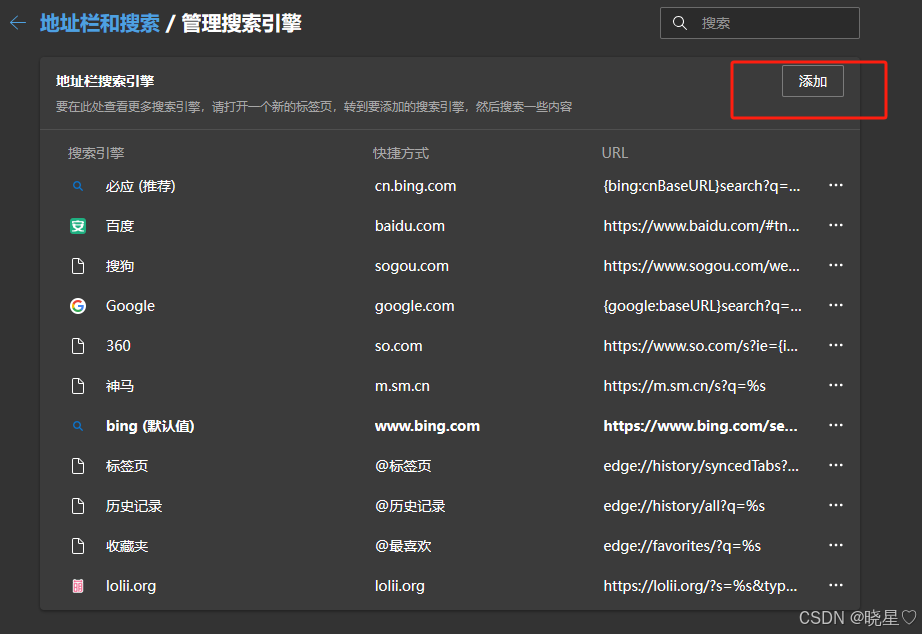
Task: Click the edge://history/all?q=%s URL
Action: [x=684, y=506]
